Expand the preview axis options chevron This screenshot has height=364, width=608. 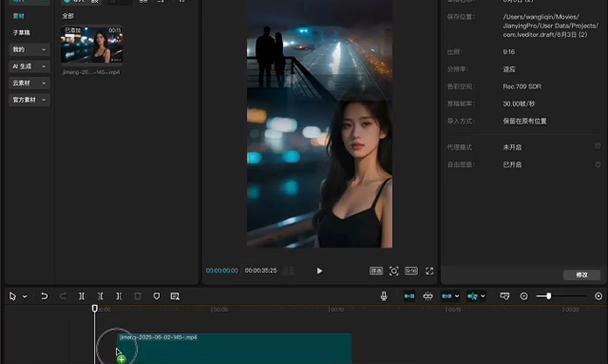tap(483, 296)
